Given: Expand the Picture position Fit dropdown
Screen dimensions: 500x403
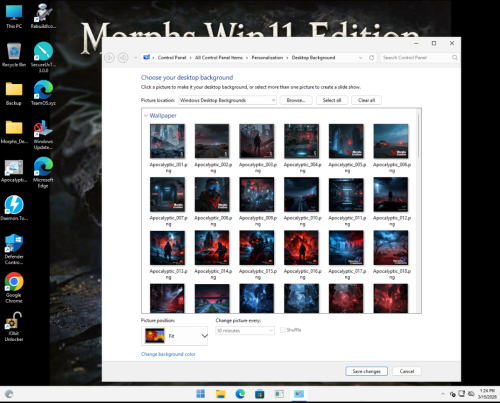Looking at the screenshot, I should 174,336.
